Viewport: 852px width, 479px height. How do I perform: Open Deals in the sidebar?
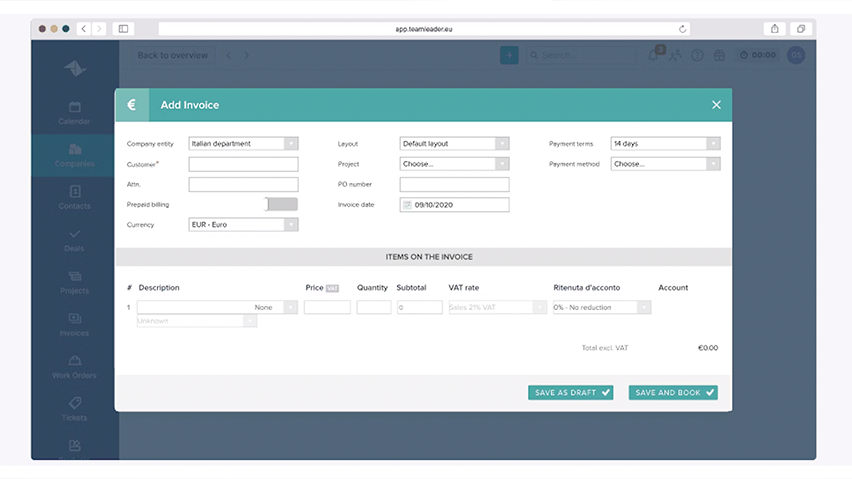click(74, 240)
